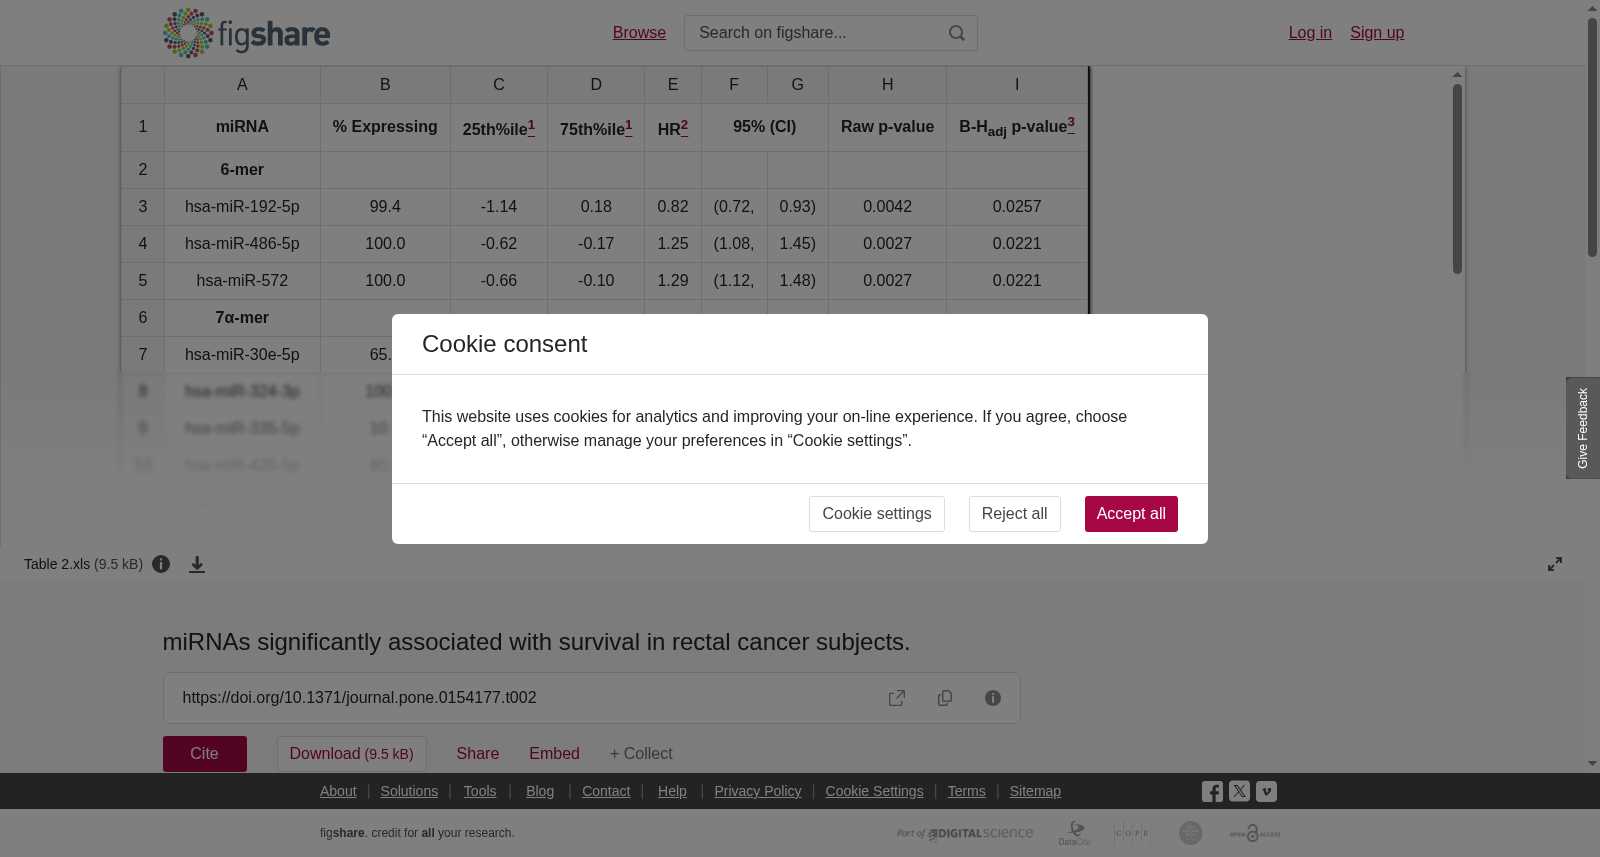Click the search magnifier icon
Screen dimensions: 1600x857
pos(957,33)
